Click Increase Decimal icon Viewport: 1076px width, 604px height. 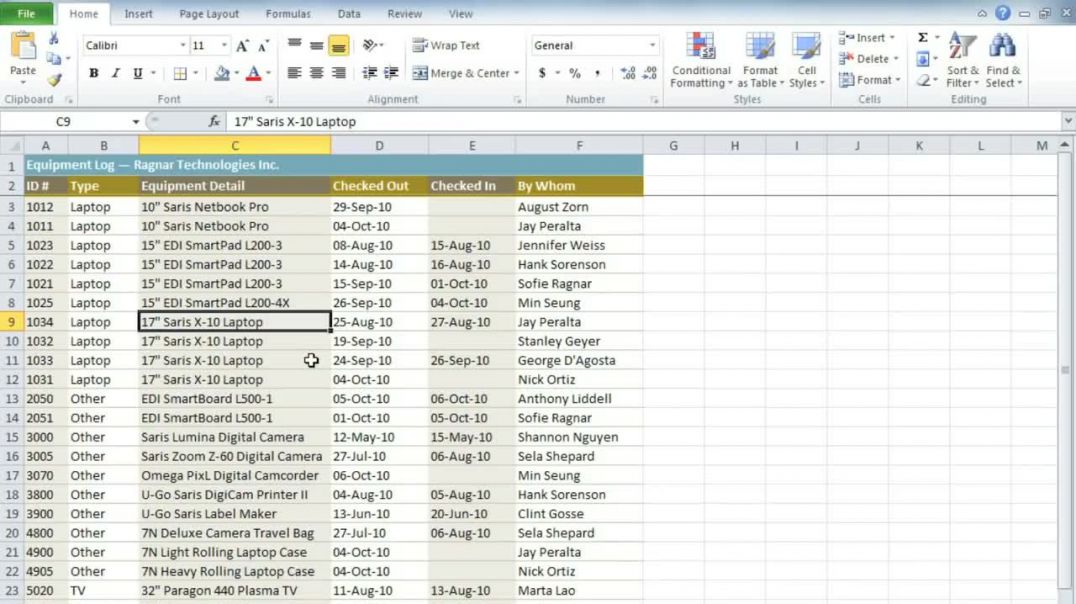(x=627, y=73)
